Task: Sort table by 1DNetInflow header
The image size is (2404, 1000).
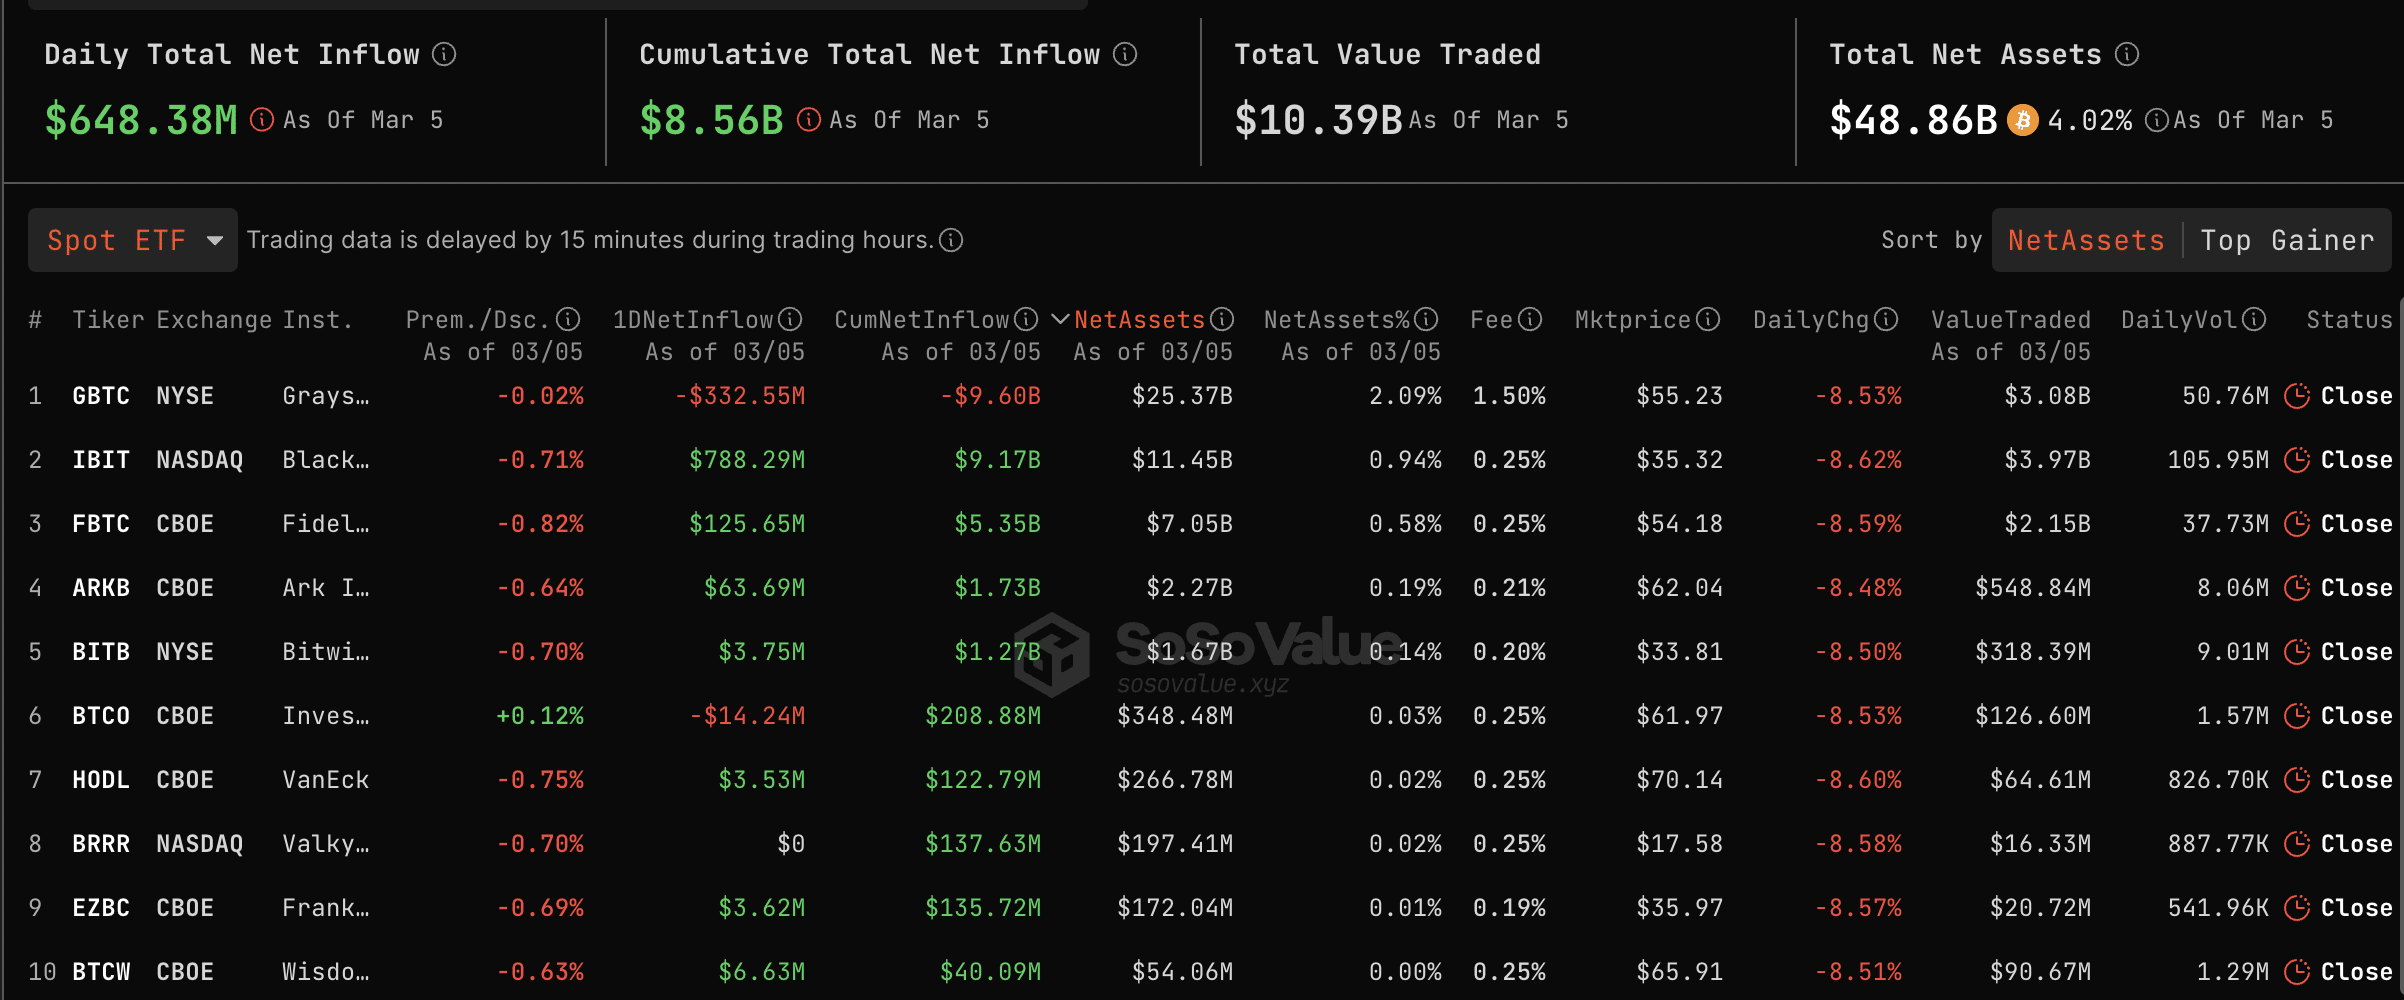Action: click(692, 320)
